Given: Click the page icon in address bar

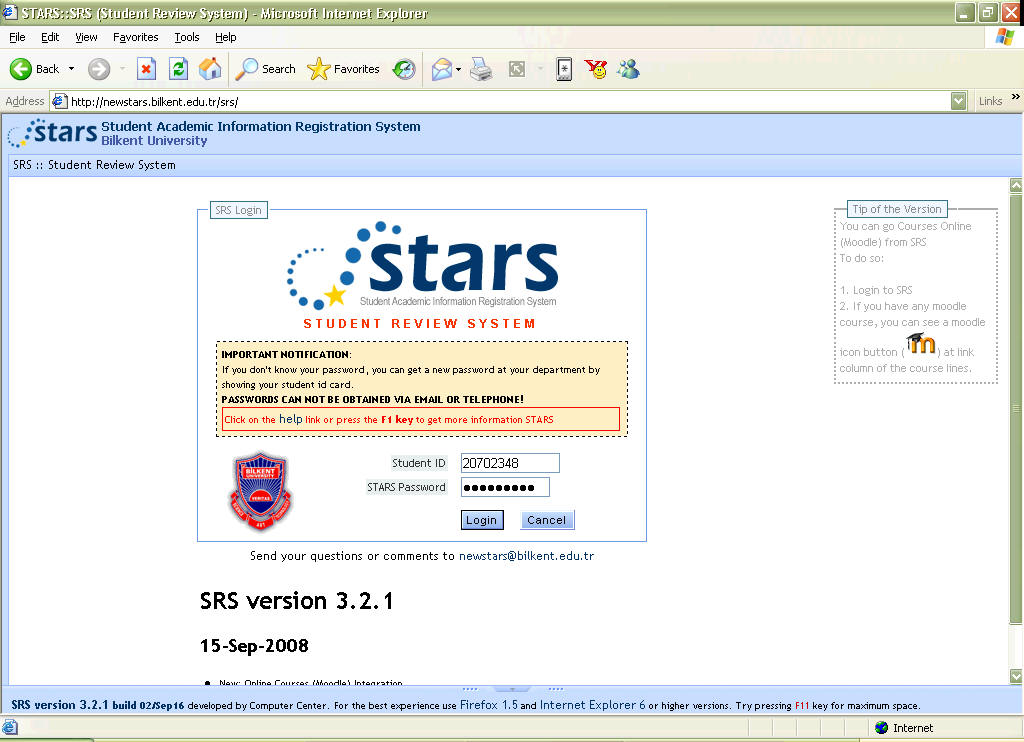Looking at the screenshot, I should point(59,101).
